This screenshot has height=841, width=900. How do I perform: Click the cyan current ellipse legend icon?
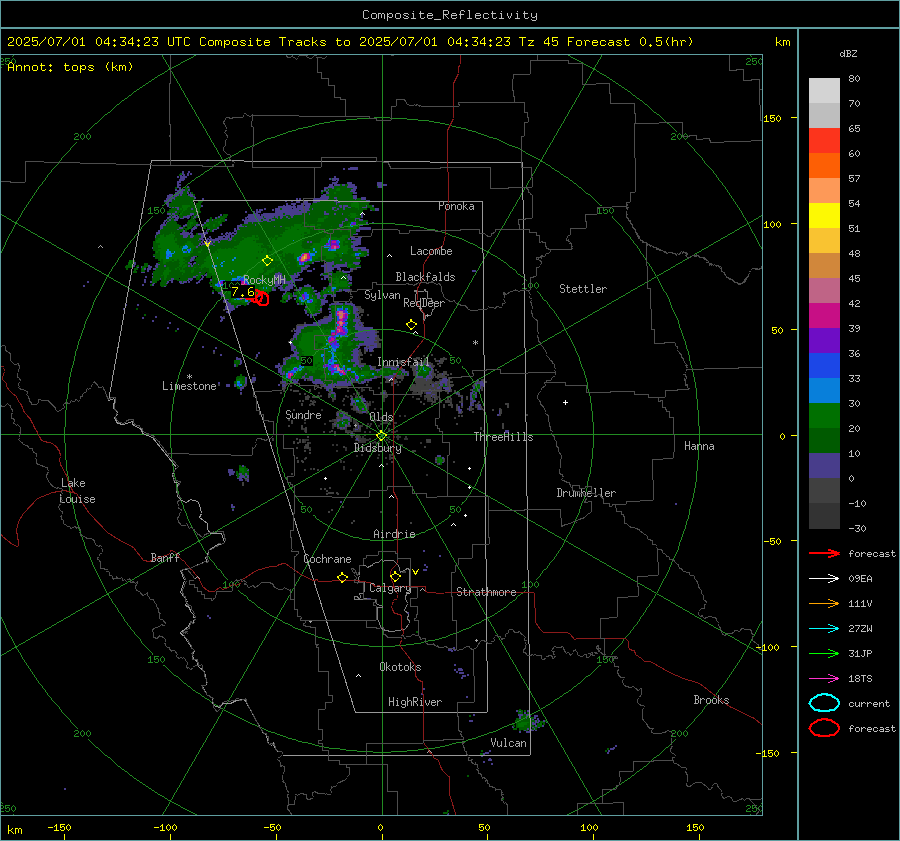824,703
